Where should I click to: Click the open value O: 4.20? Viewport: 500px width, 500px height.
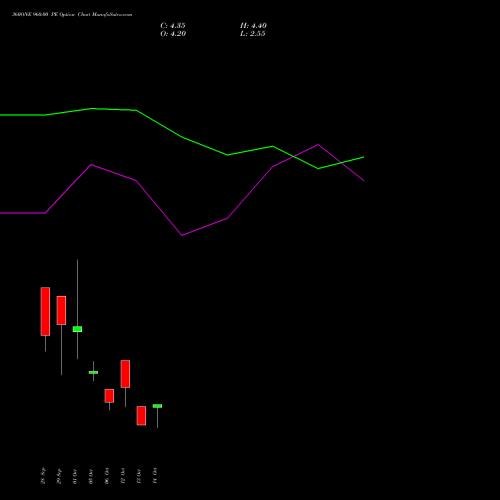click(x=173, y=34)
